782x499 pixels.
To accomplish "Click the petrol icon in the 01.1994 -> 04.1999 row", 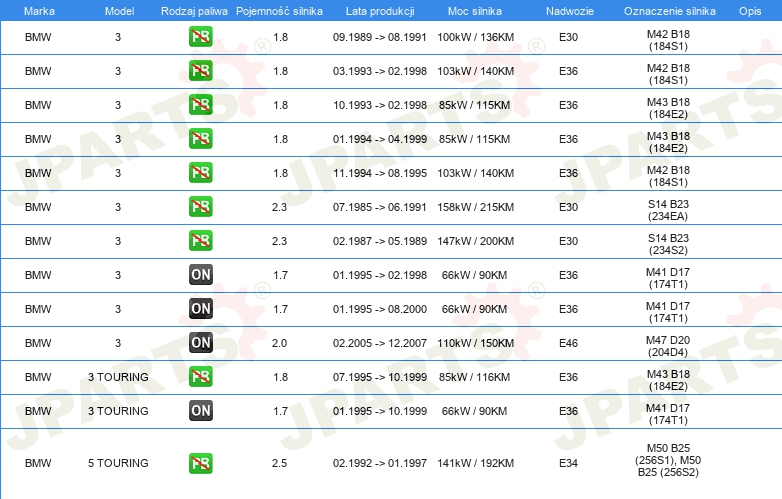I will [200, 139].
